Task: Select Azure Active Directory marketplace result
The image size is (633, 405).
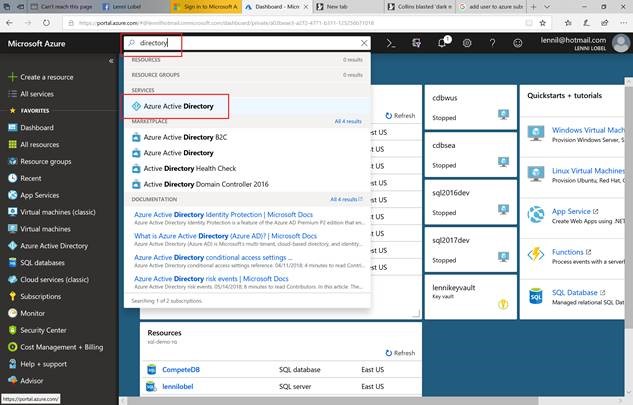Action: pos(173,153)
